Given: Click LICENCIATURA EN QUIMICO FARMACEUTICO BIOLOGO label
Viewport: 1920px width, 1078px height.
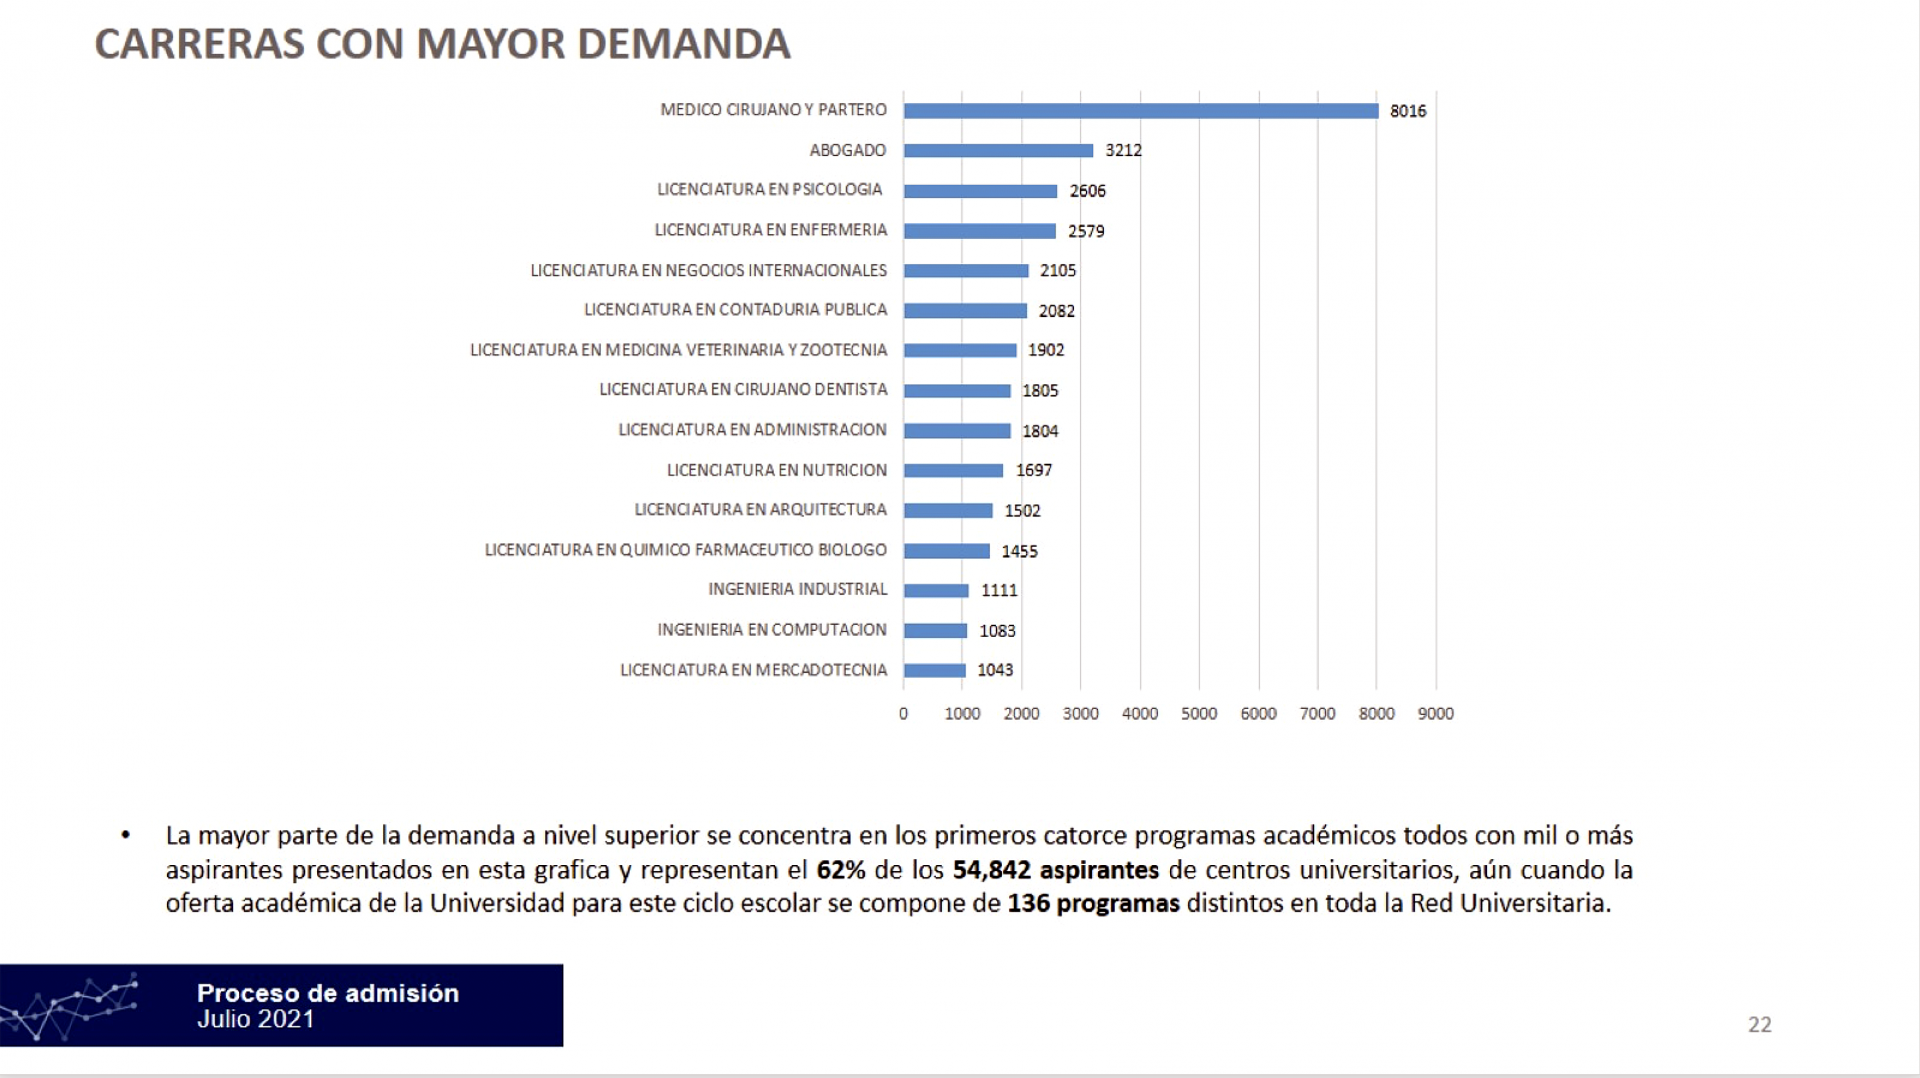Looking at the screenshot, I should coord(686,550).
